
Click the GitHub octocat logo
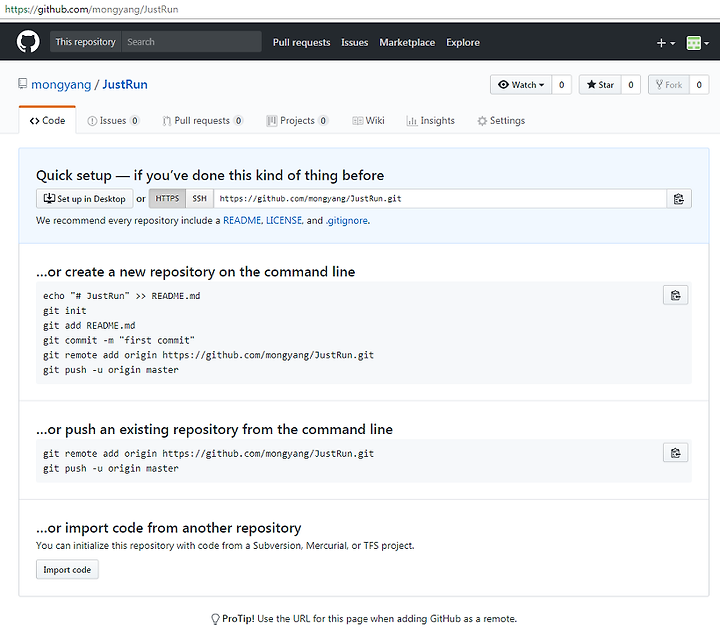pos(28,42)
